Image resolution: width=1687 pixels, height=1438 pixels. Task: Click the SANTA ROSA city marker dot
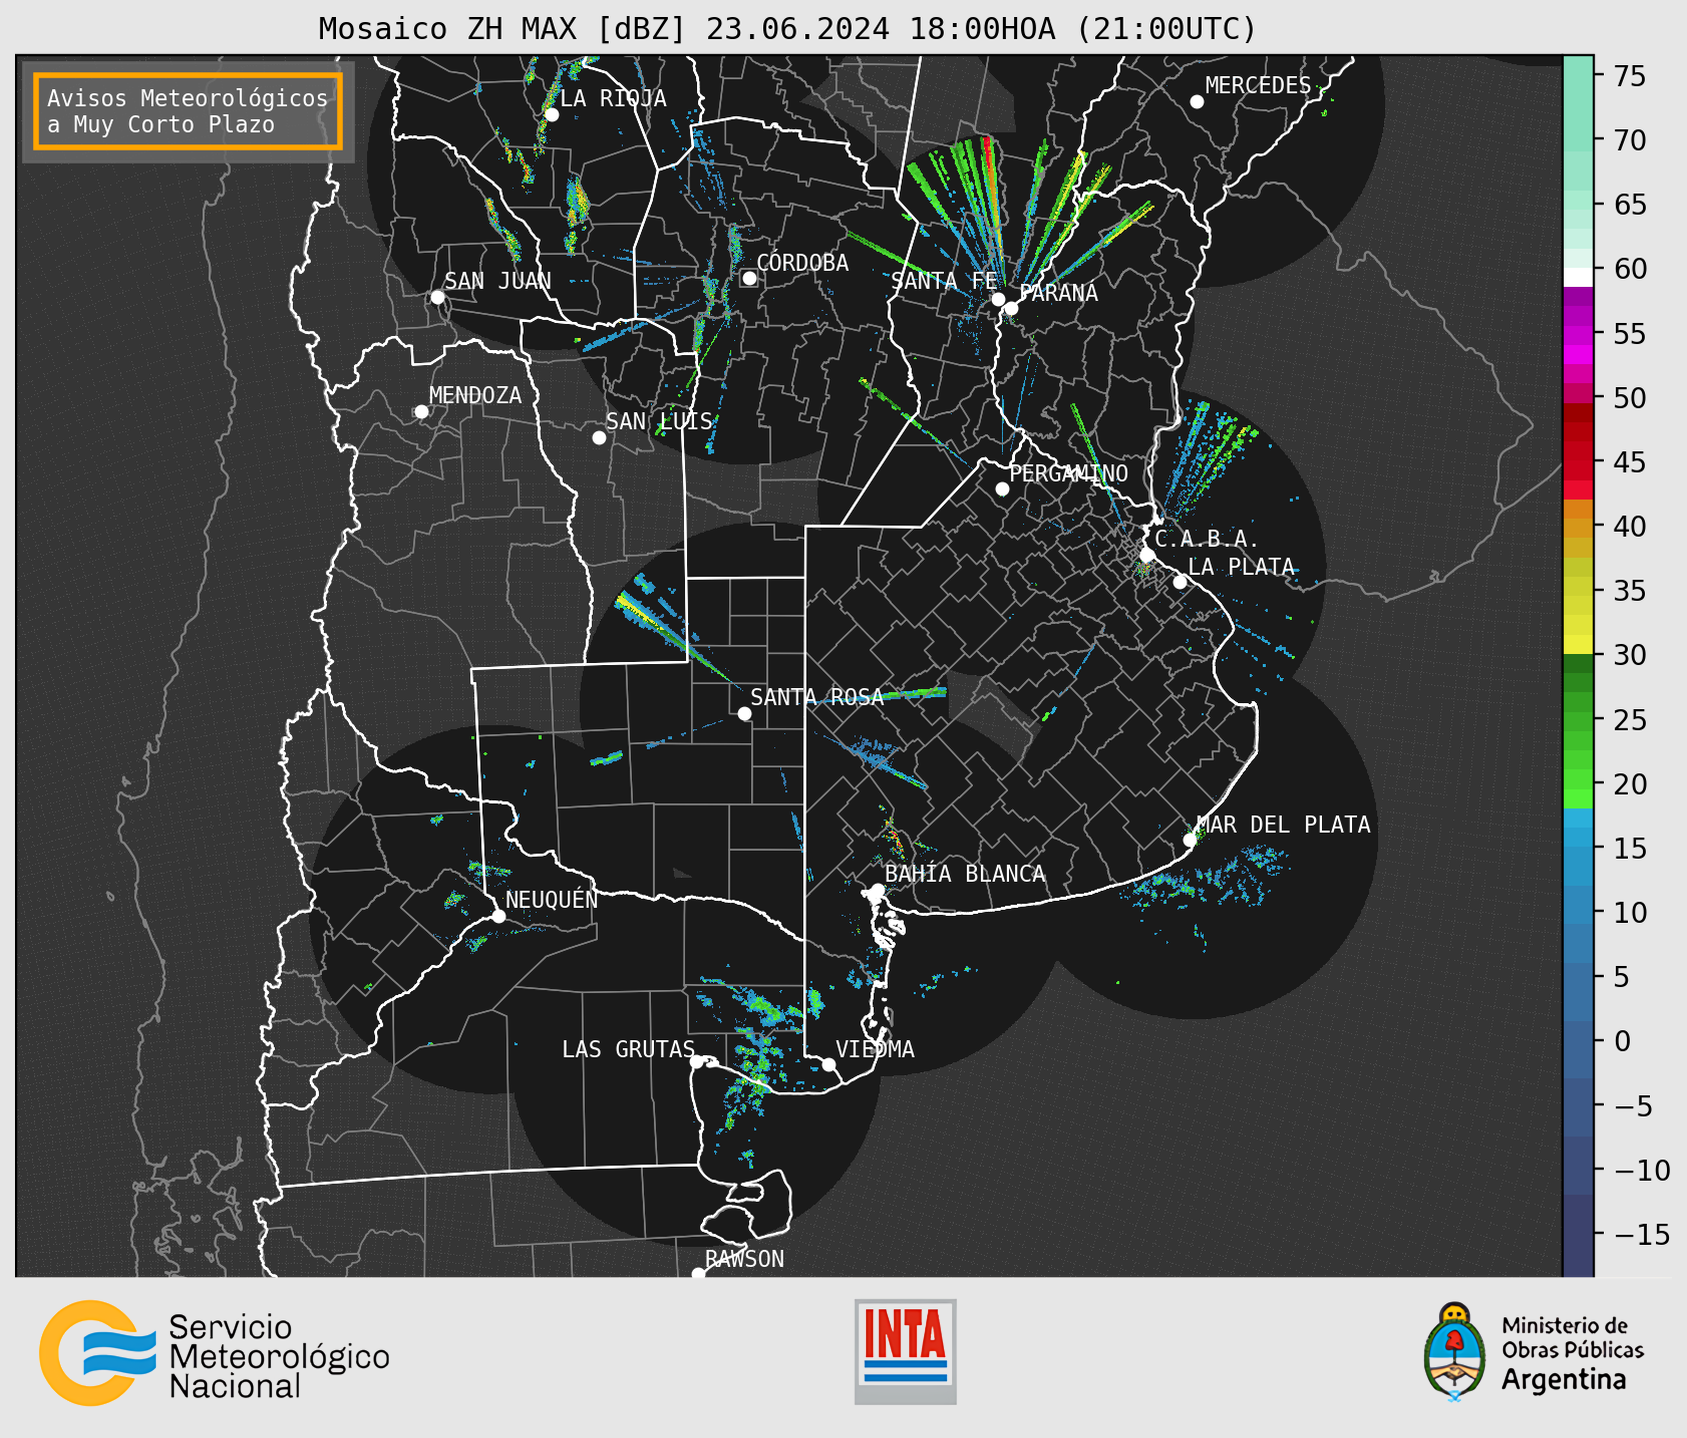point(744,713)
